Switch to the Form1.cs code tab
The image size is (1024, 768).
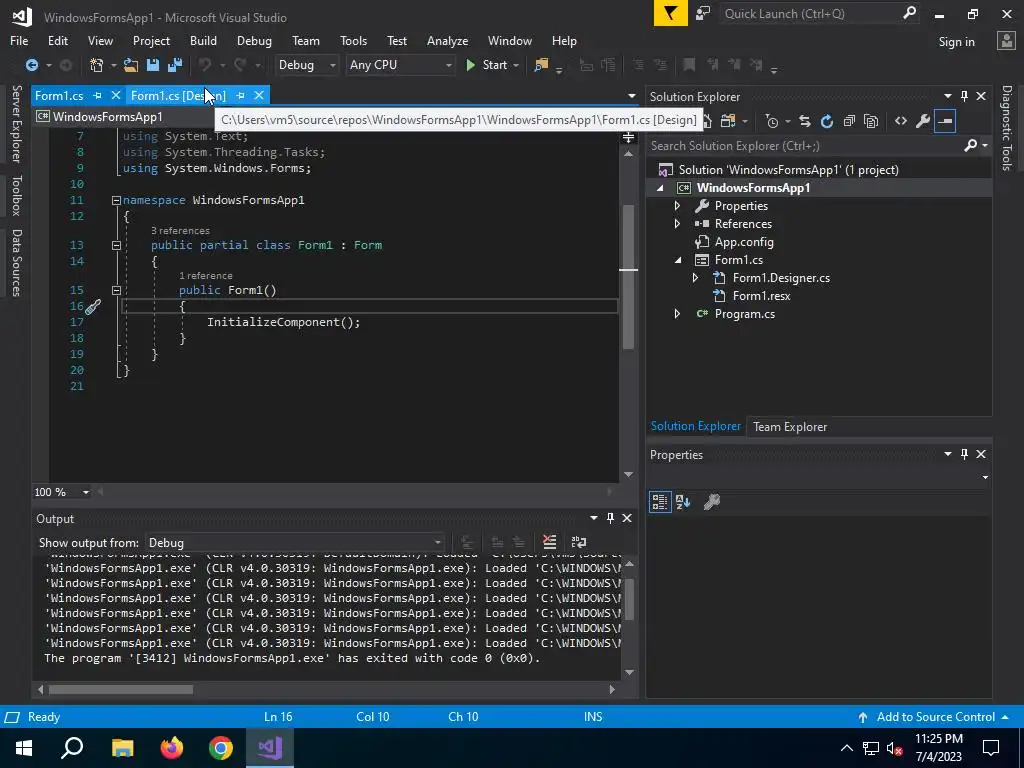59,95
